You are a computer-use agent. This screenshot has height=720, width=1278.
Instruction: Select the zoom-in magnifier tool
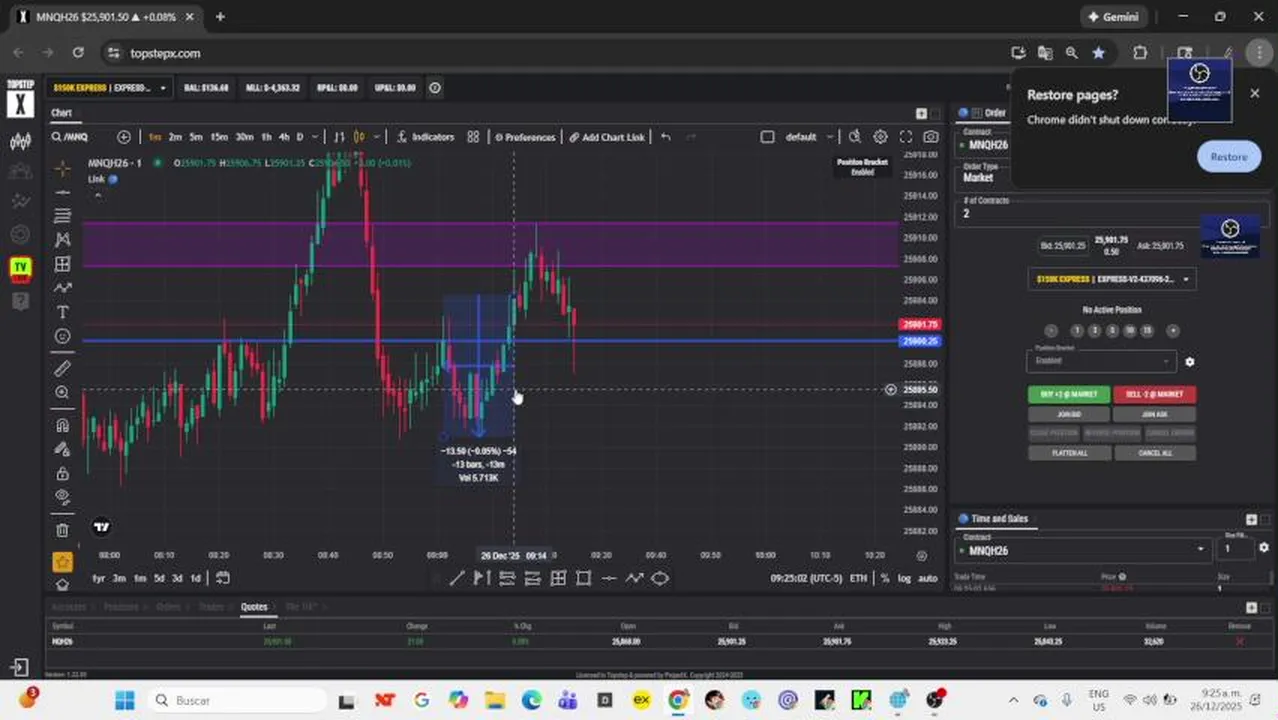(62, 393)
